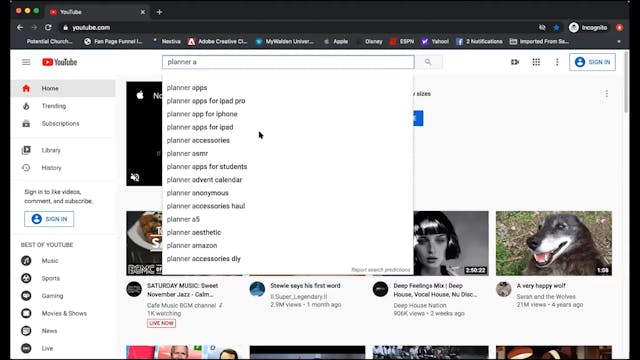The width and height of the screenshot is (640, 360).
Task: Open the settings three-dot menu in header
Action: 557,62
